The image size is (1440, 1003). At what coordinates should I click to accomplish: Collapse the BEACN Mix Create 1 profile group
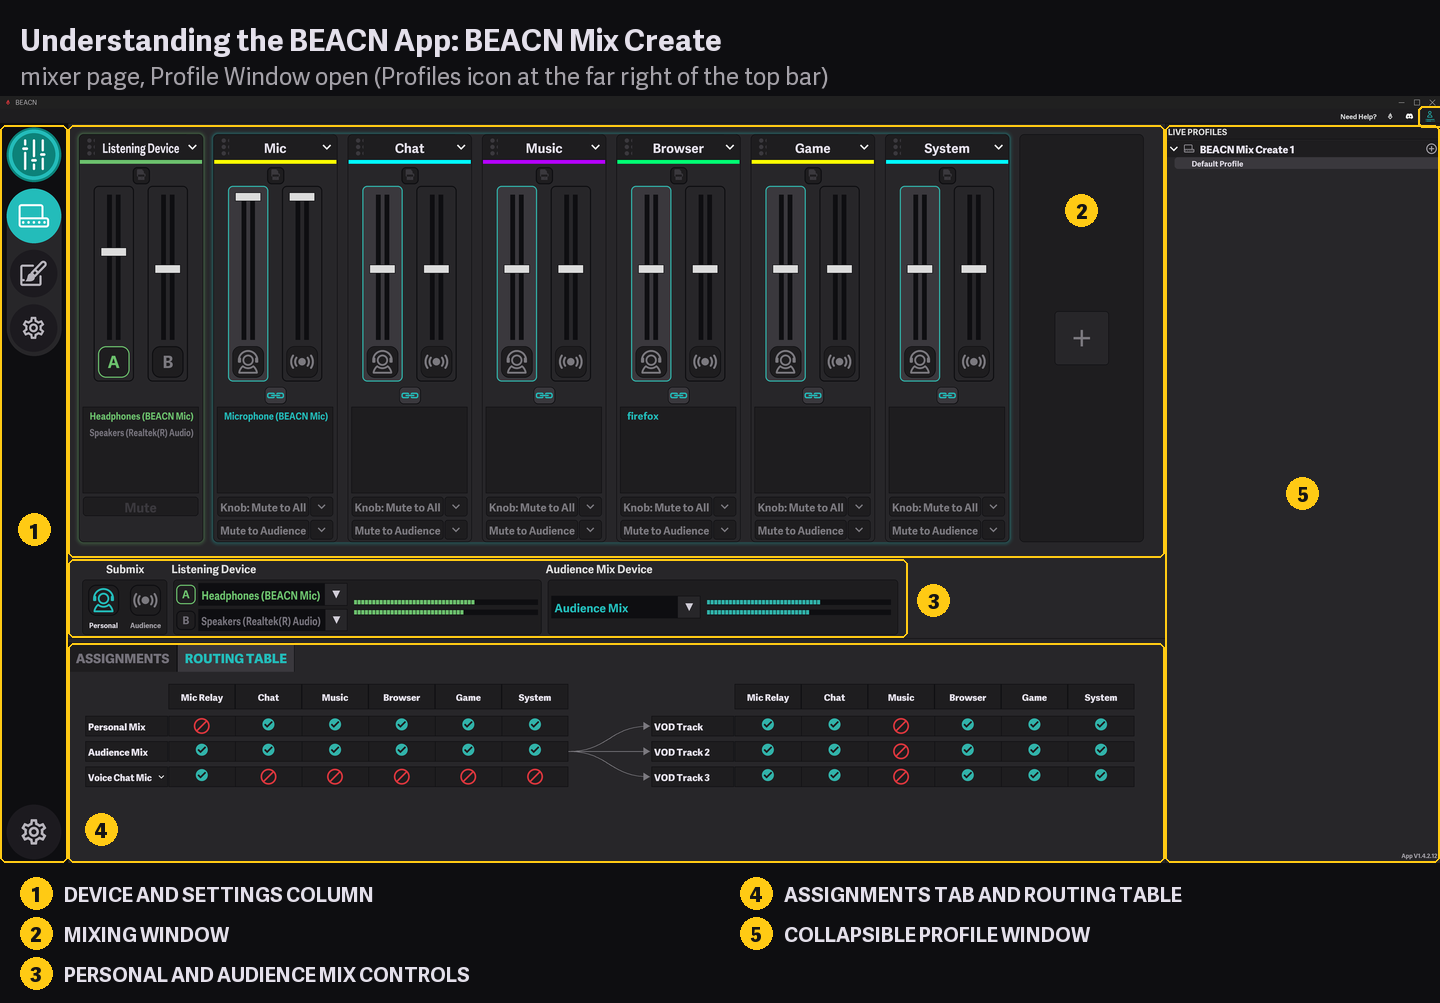click(x=1174, y=149)
